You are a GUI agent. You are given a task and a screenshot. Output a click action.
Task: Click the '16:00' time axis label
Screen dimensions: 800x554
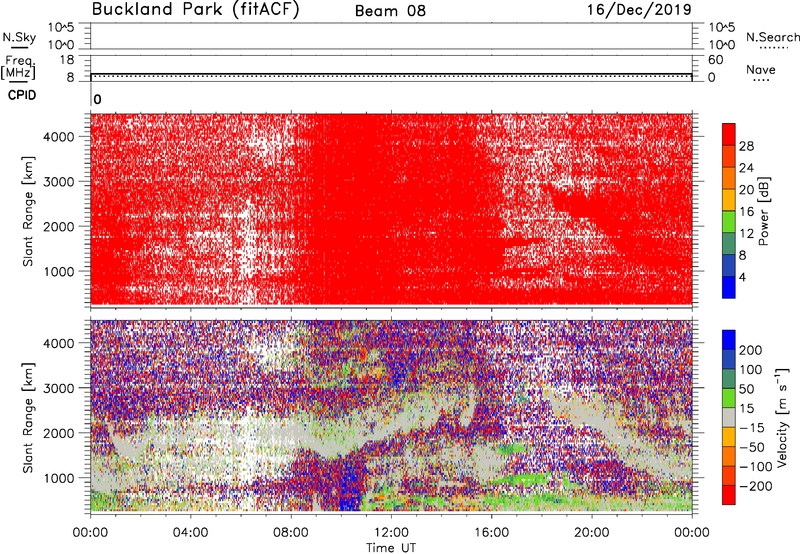pos(491,533)
